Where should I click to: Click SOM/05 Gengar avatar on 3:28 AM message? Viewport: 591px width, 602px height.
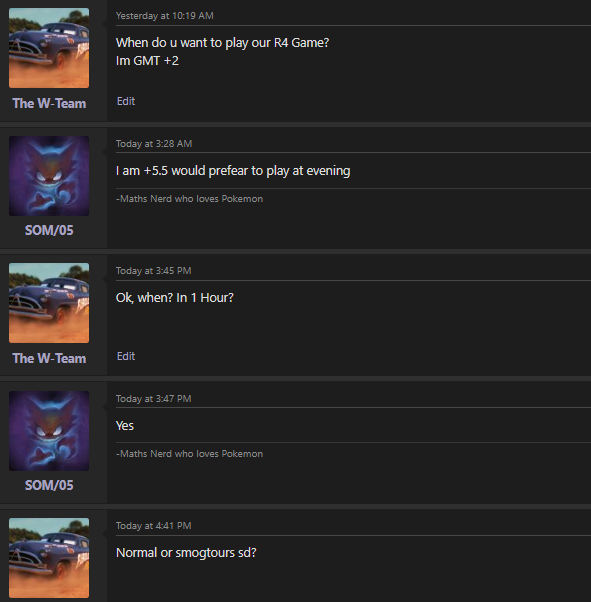tap(49, 176)
